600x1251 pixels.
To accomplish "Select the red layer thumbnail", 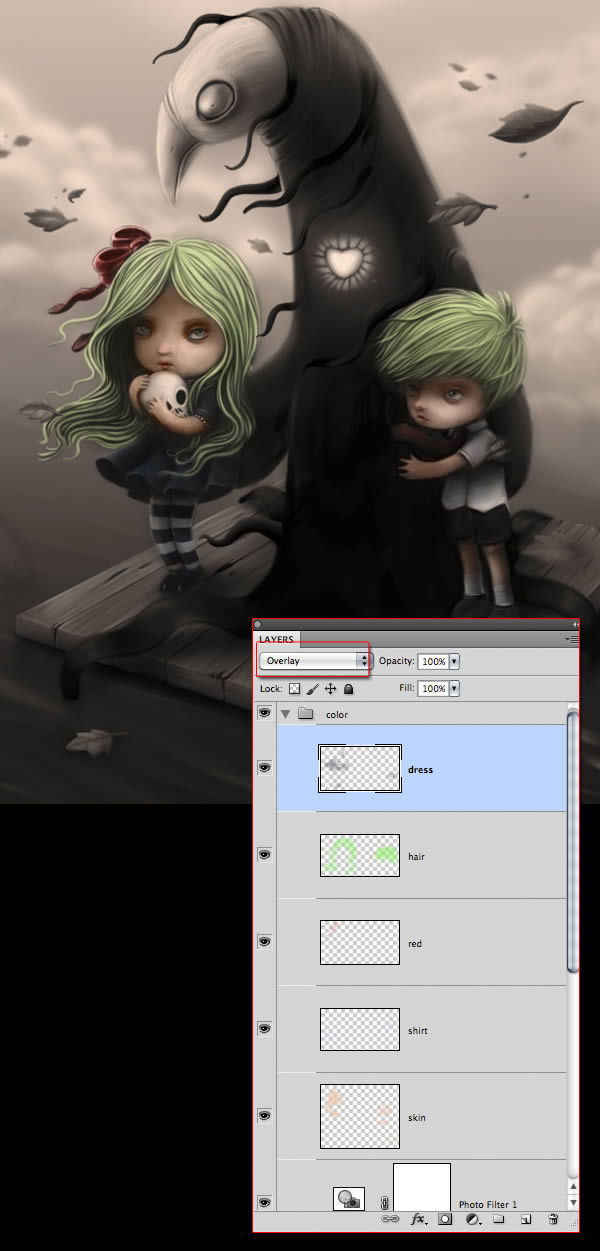I will (360, 942).
